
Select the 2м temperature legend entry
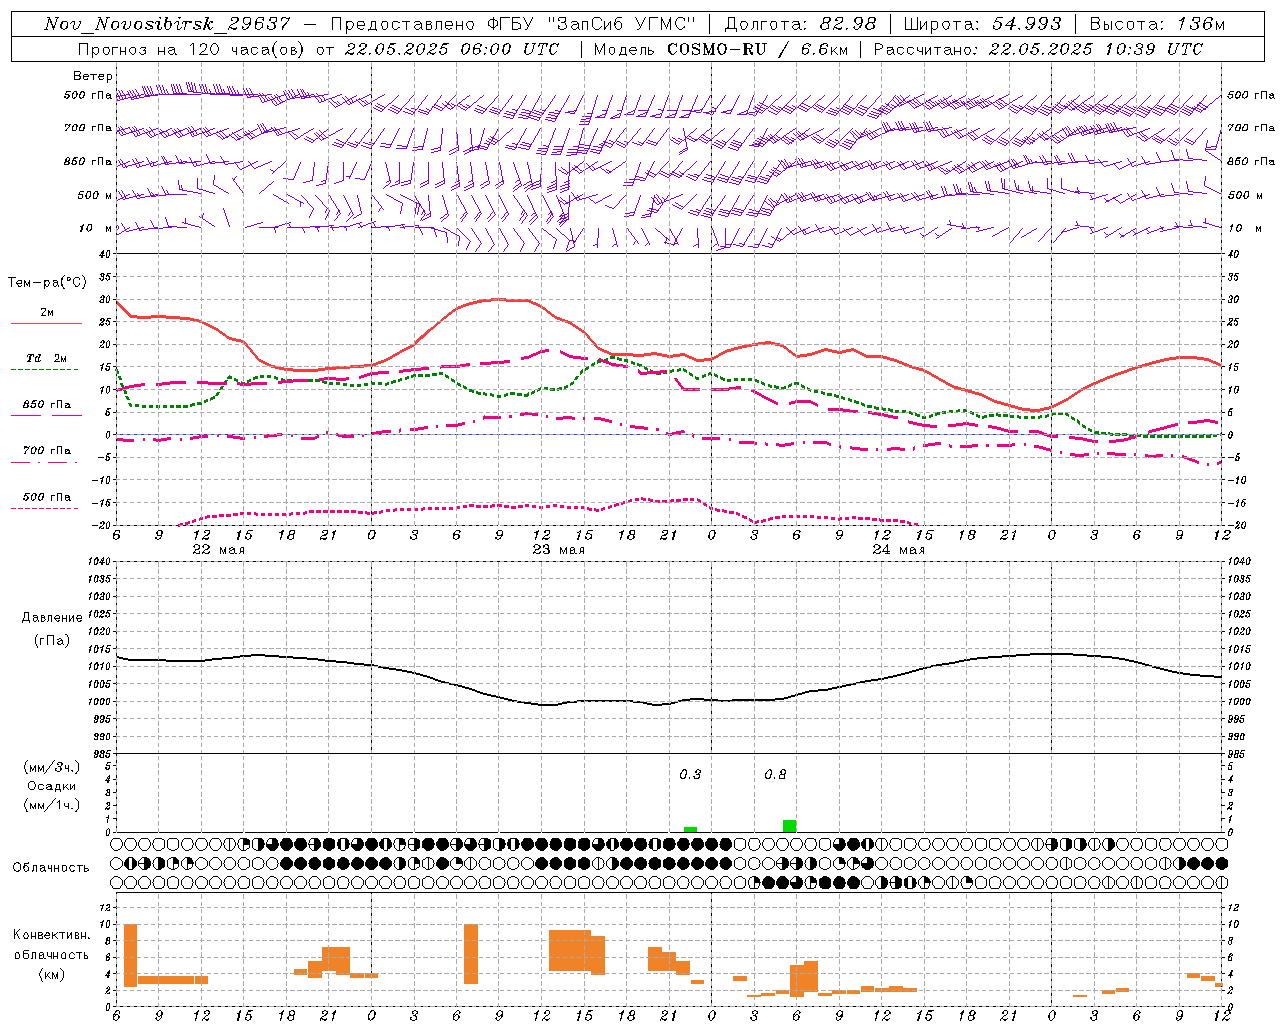pyautogui.click(x=47, y=313)
